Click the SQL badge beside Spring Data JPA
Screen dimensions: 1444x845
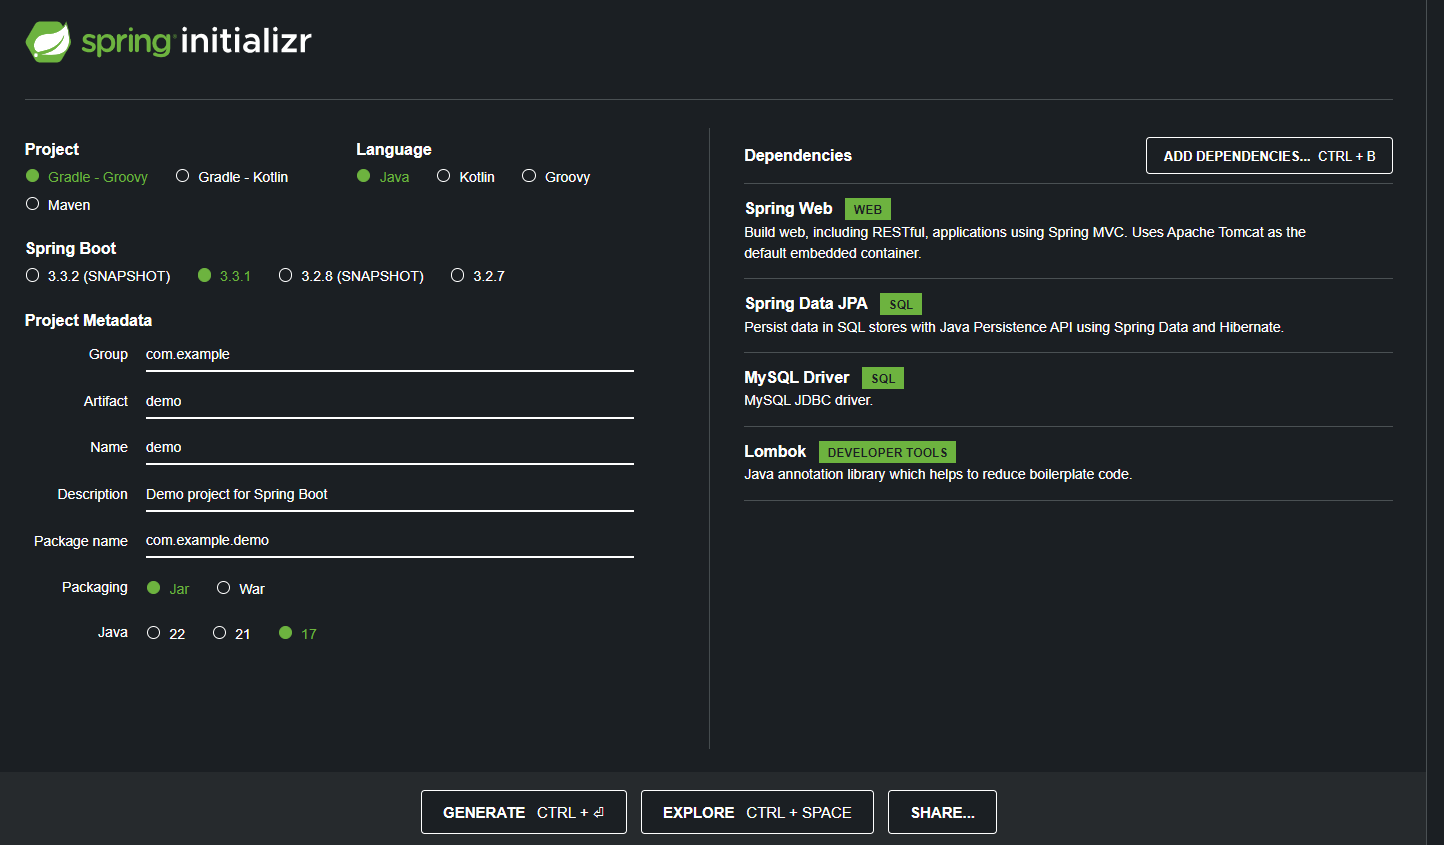pyautogui.click(x=901, y=304)
